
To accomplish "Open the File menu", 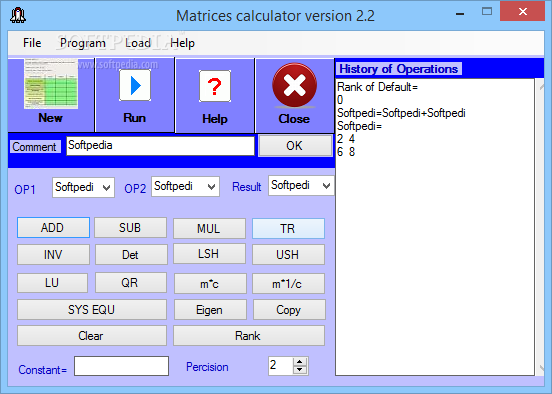I will click(32, 43).
